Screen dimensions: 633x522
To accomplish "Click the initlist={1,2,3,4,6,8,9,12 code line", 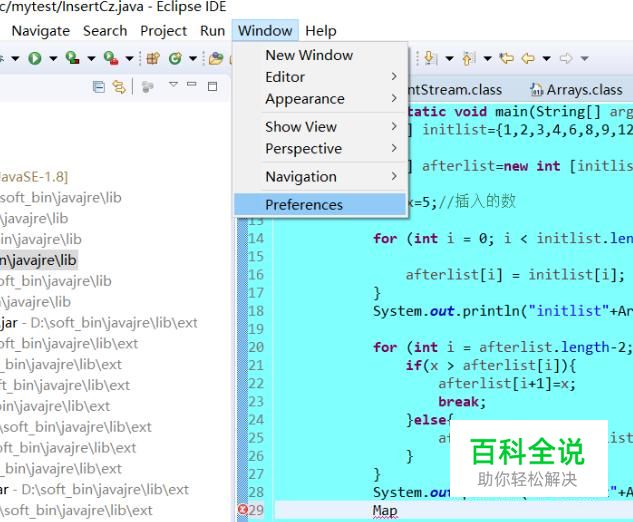I will click(520, 130).
